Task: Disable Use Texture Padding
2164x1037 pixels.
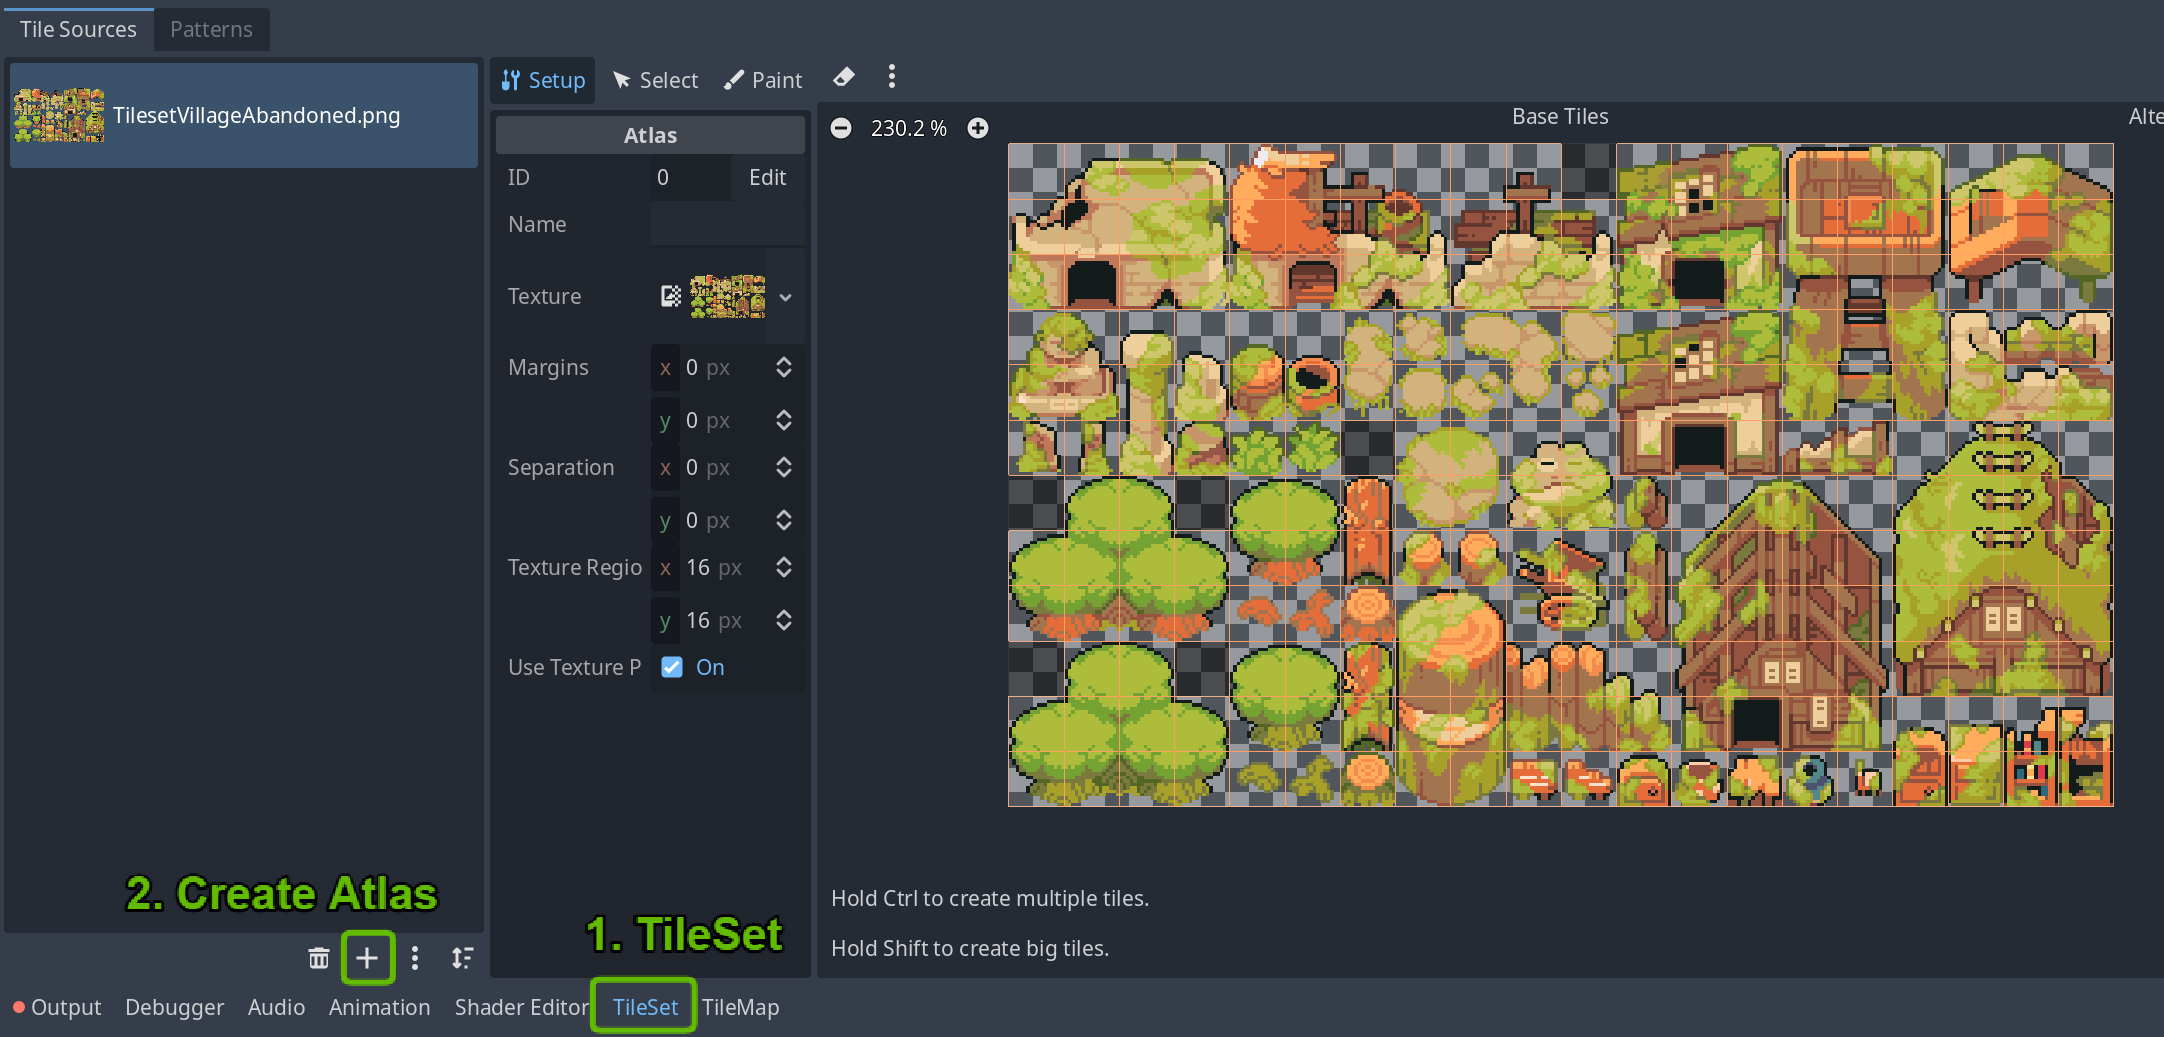Action: click(x=671, y=667)
